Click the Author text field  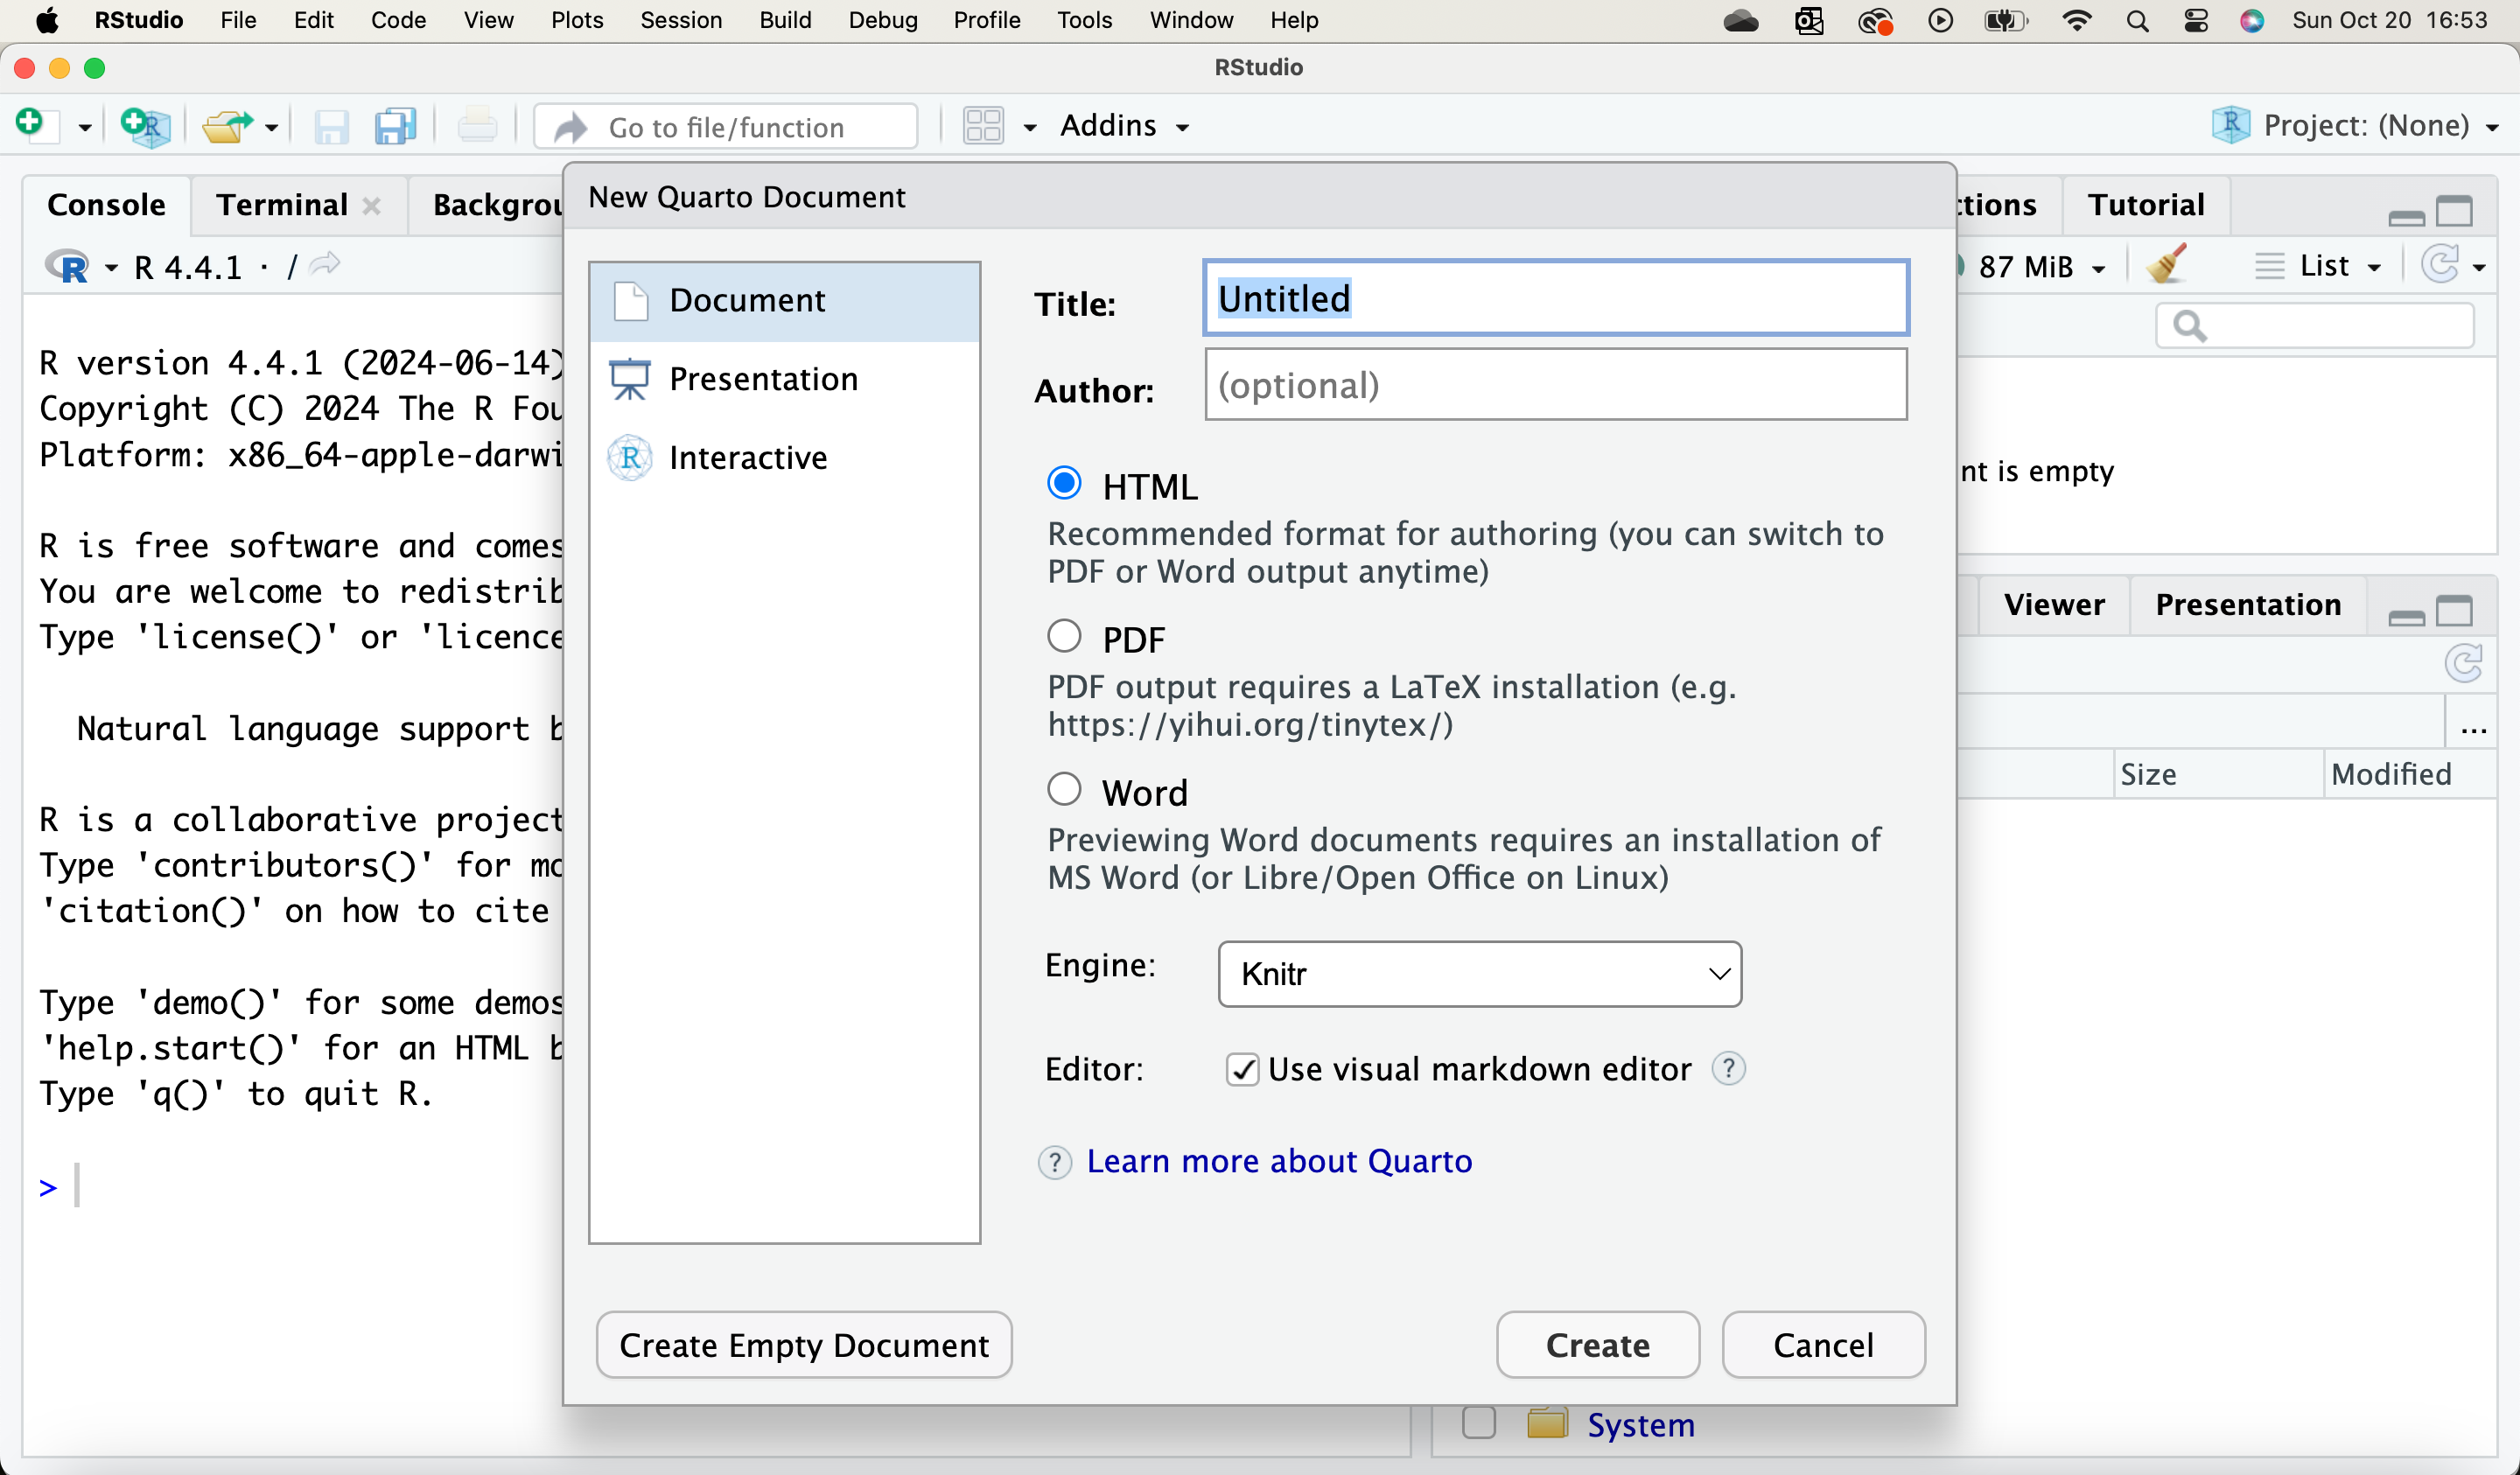click(x=1555, y=385)
